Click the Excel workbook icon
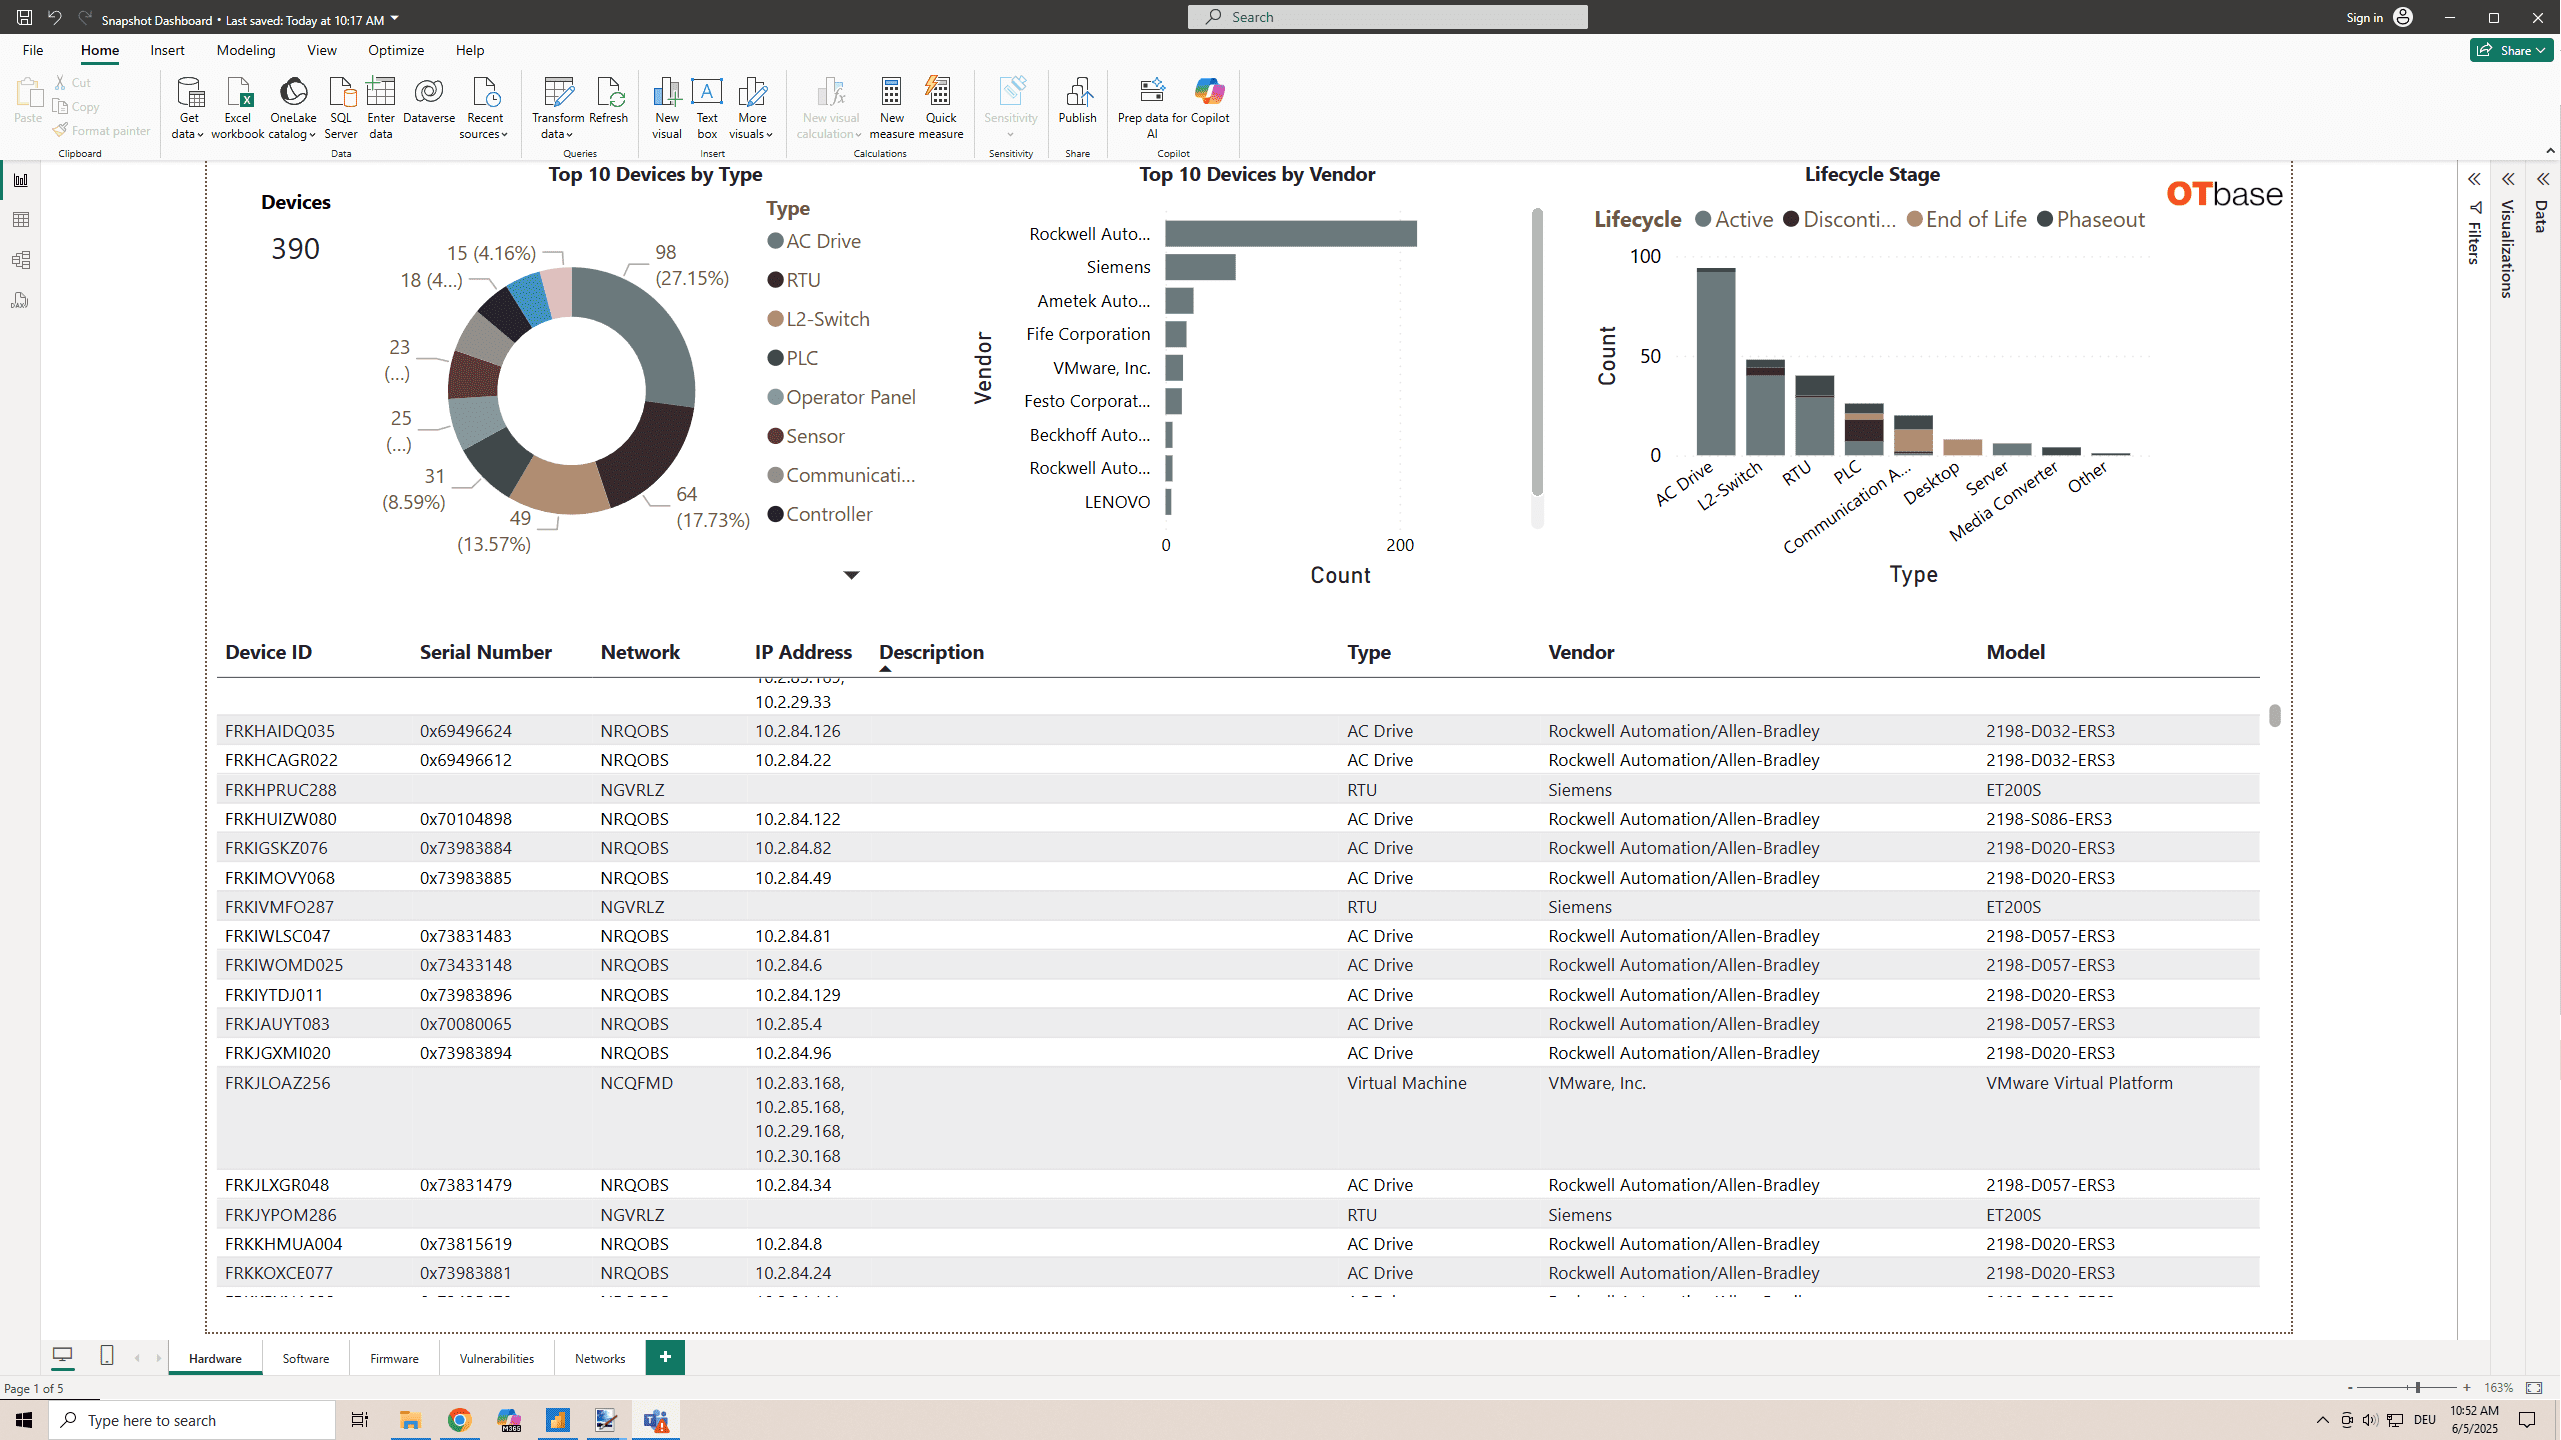Viewport: 2561px width, 1440px height. (x=238, y=108)
